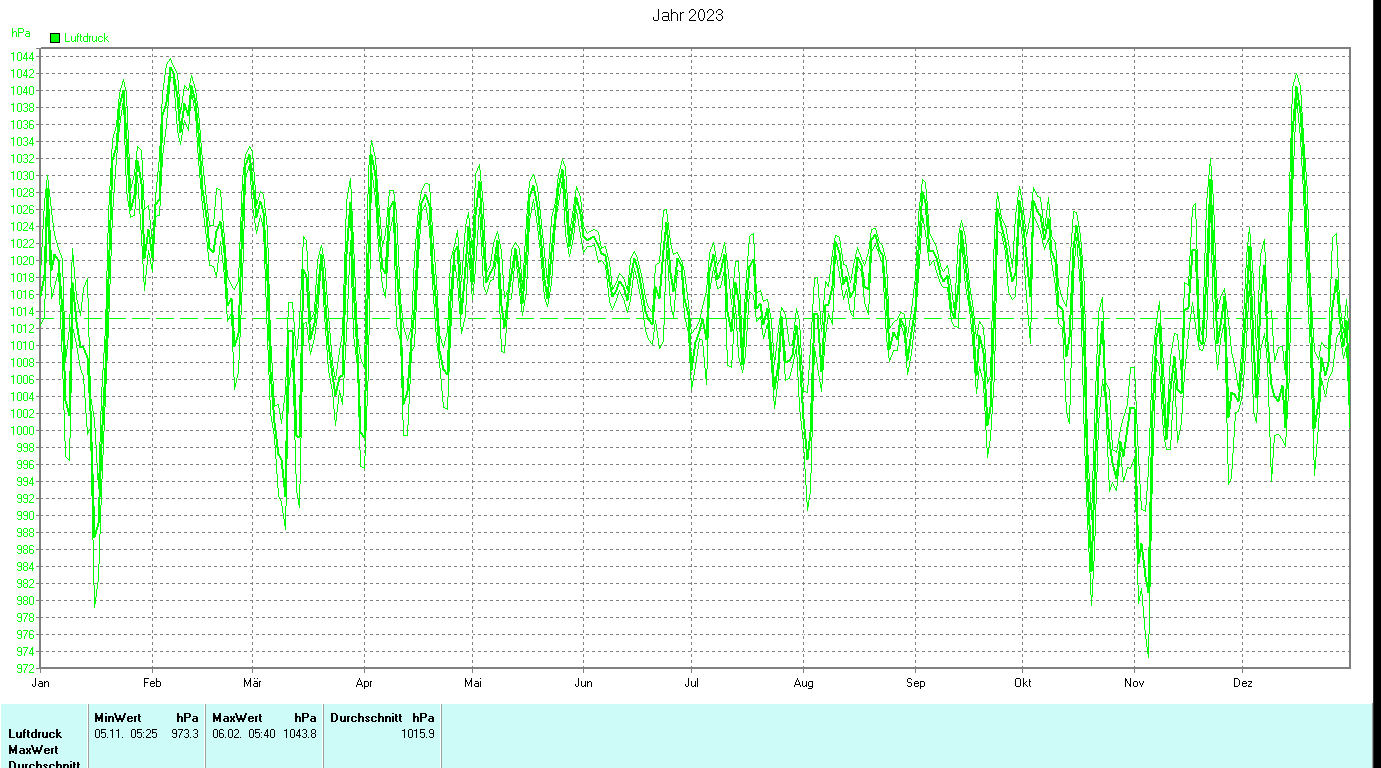Select the 984 tick label
Screen dimensions: 1381x768
click(x=27, y=566)
